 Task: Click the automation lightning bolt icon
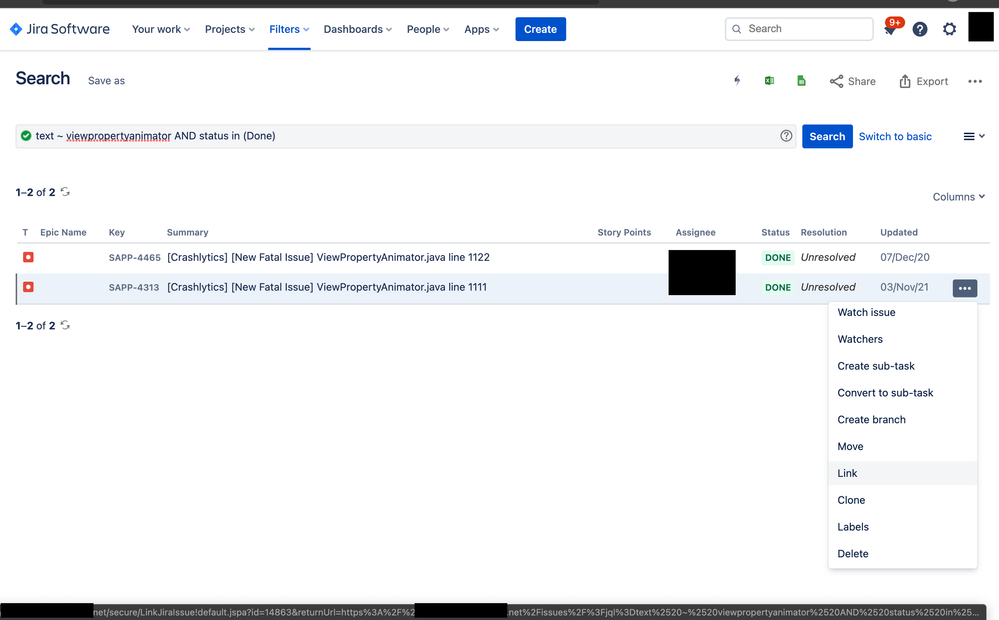pyautogui.click(x=737, y=81)
